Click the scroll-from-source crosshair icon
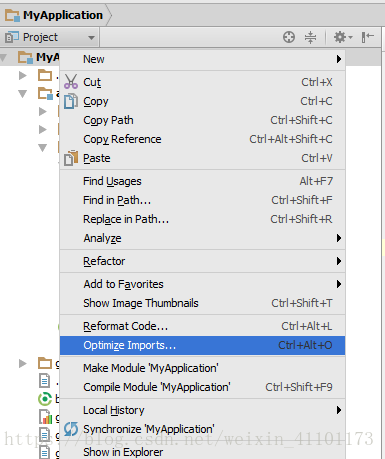385x459 pixels. tap(289, 37)
